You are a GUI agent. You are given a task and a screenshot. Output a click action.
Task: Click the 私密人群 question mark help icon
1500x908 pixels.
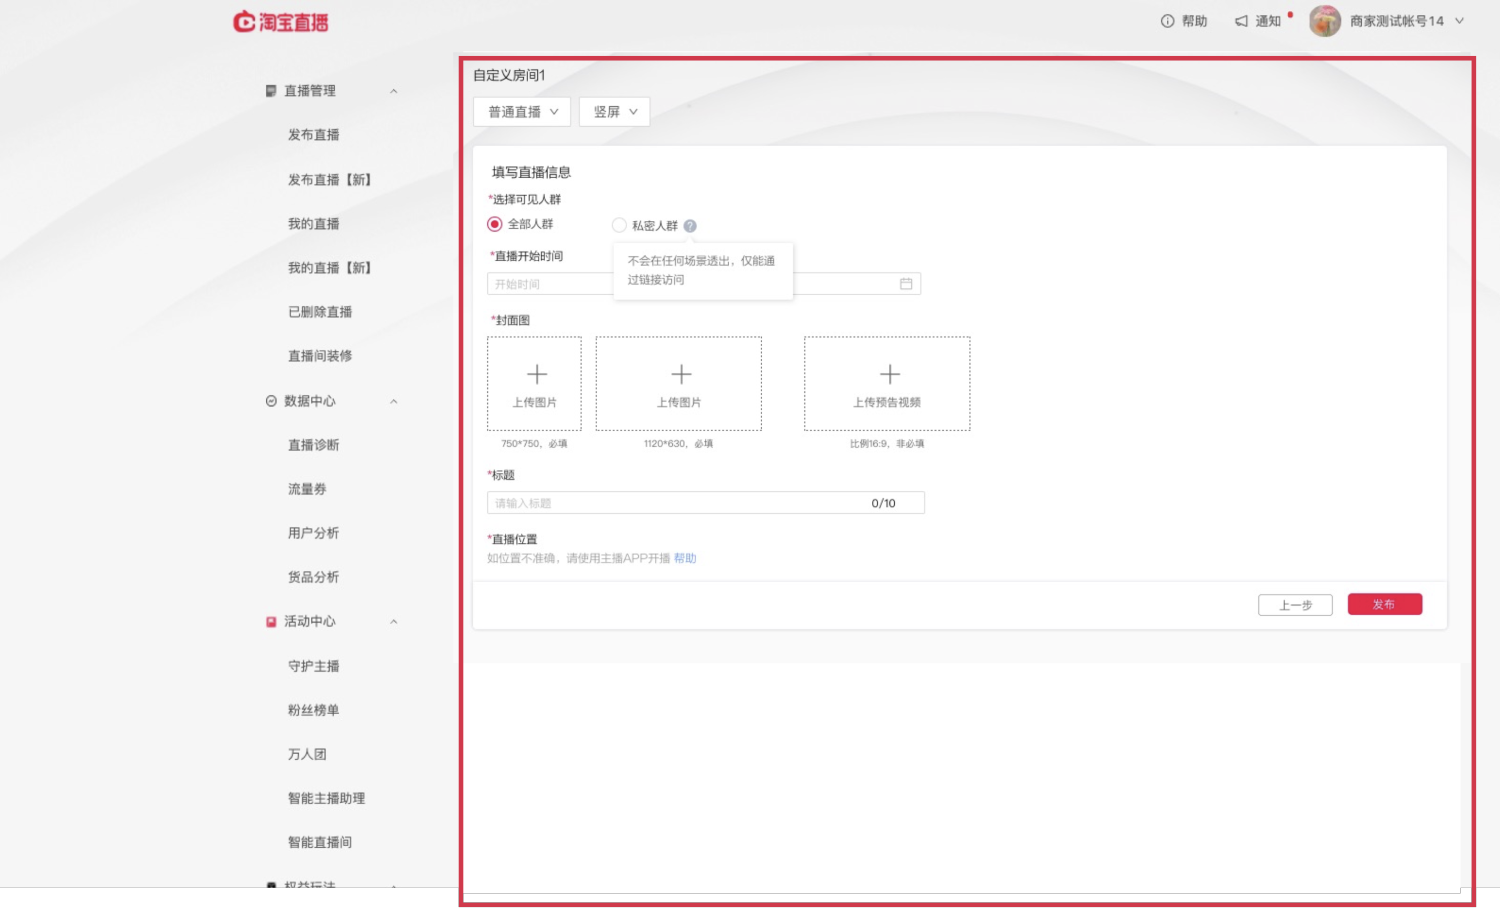[x=690, y=226]
